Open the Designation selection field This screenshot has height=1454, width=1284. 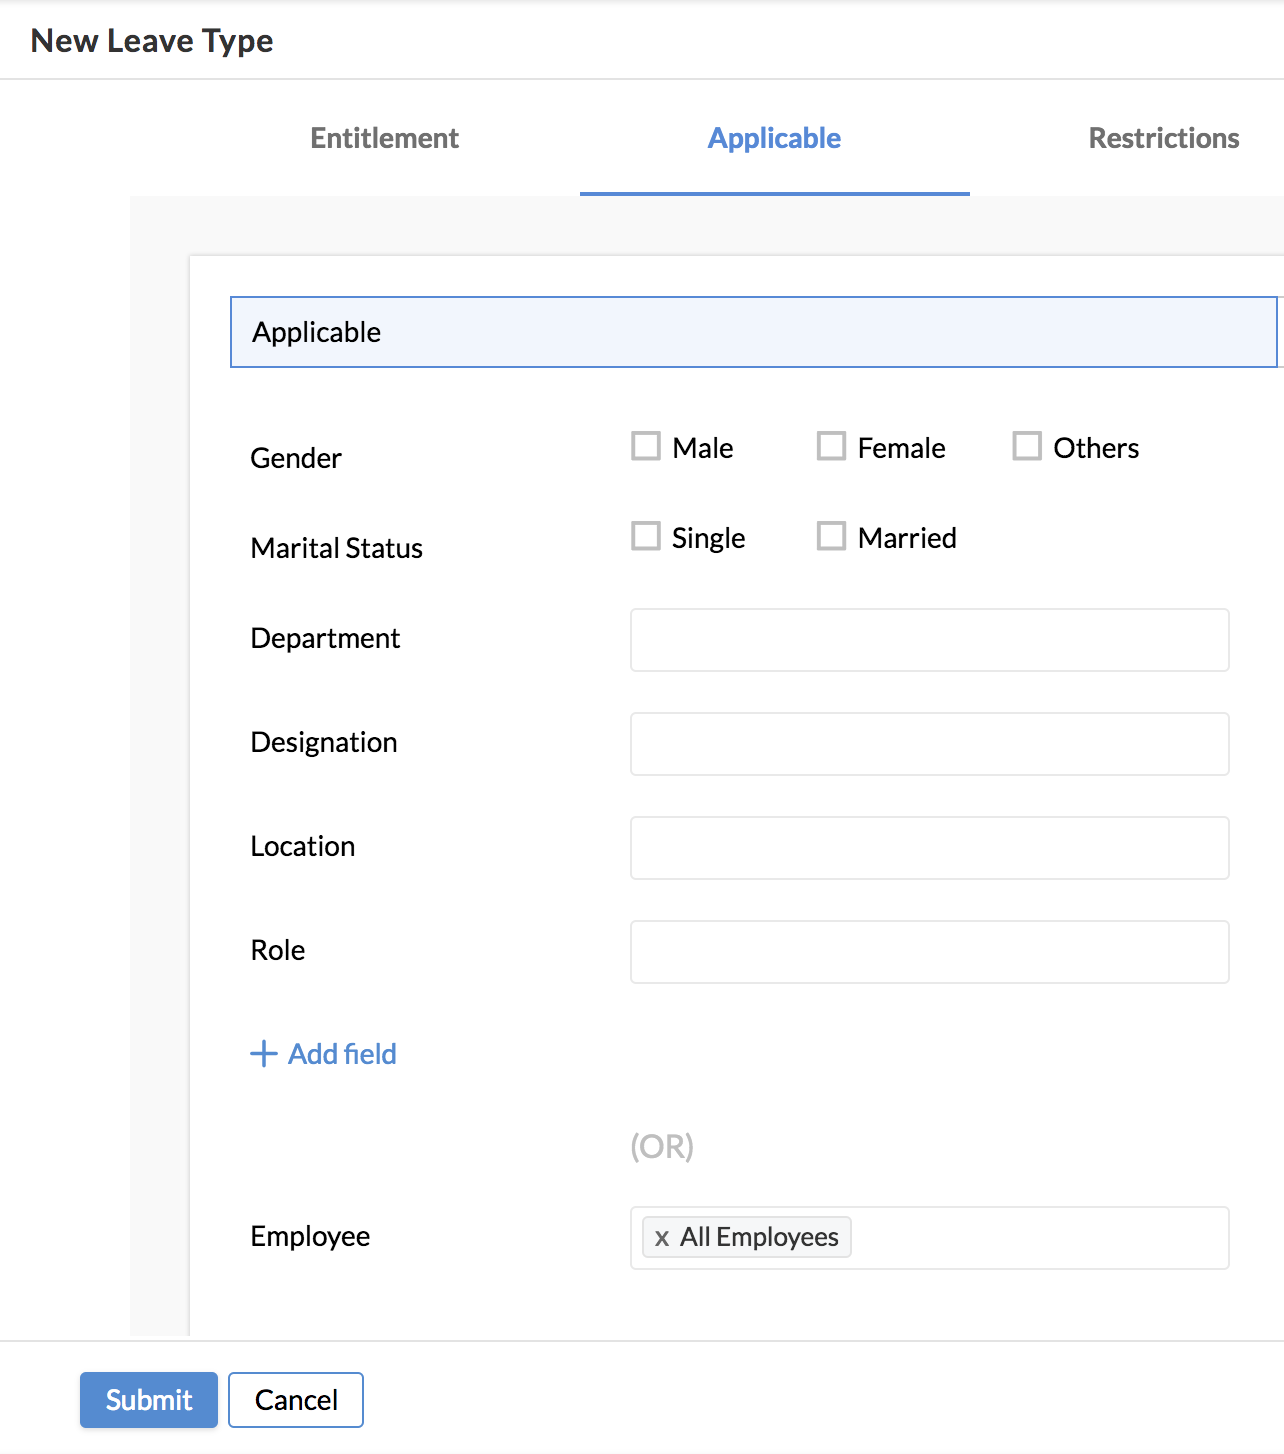click(929, 744)
